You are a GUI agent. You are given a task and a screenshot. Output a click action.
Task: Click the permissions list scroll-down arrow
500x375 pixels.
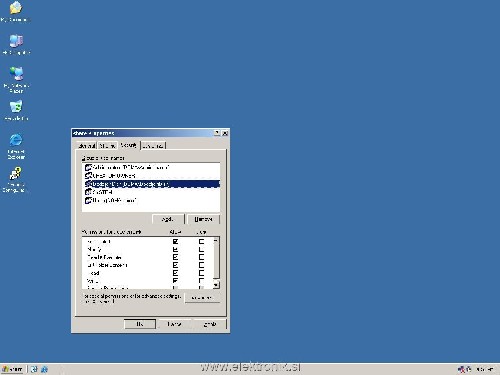click(x=216, y=285)
